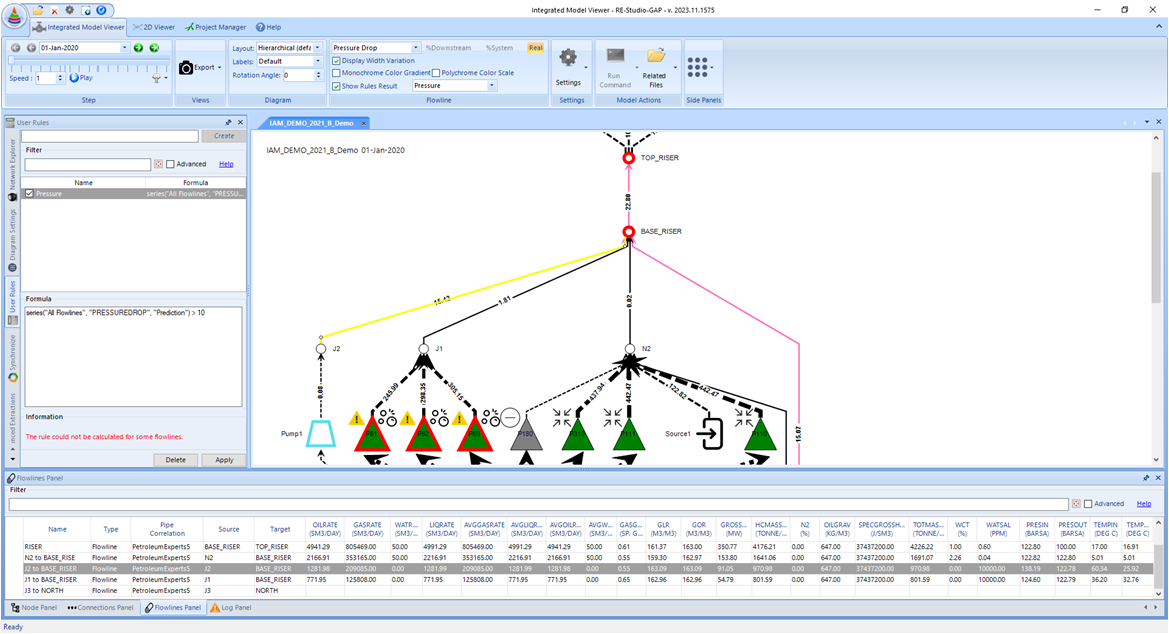Expand Related Files dropdown arrow

675,68
